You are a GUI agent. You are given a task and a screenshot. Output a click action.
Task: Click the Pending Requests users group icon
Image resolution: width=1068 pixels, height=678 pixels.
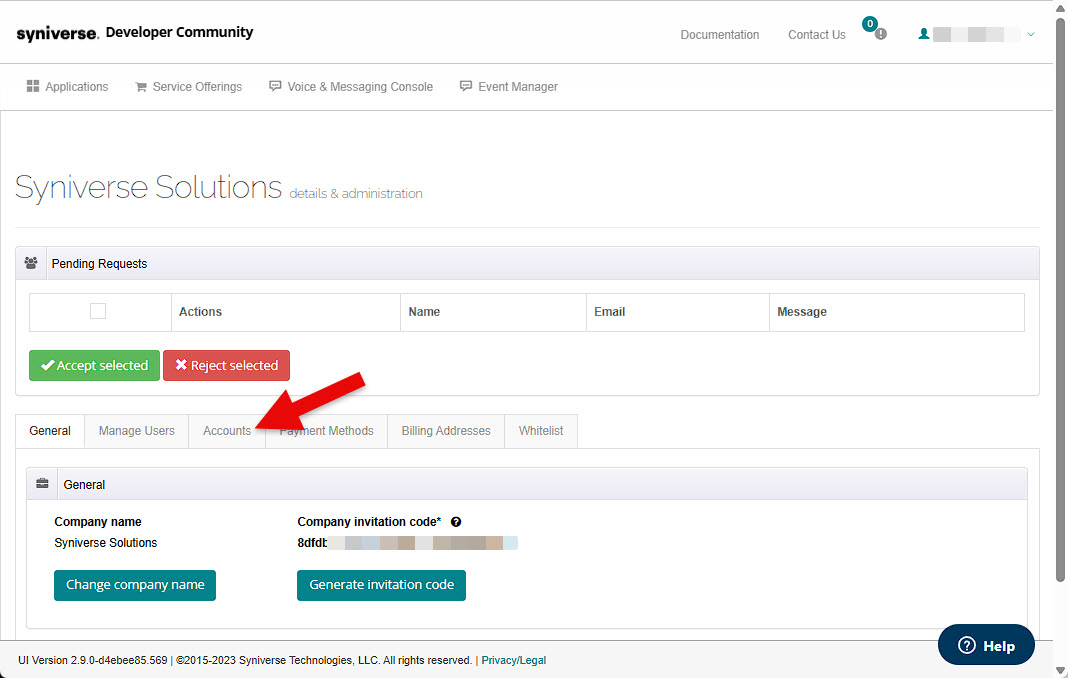[31, 264]
